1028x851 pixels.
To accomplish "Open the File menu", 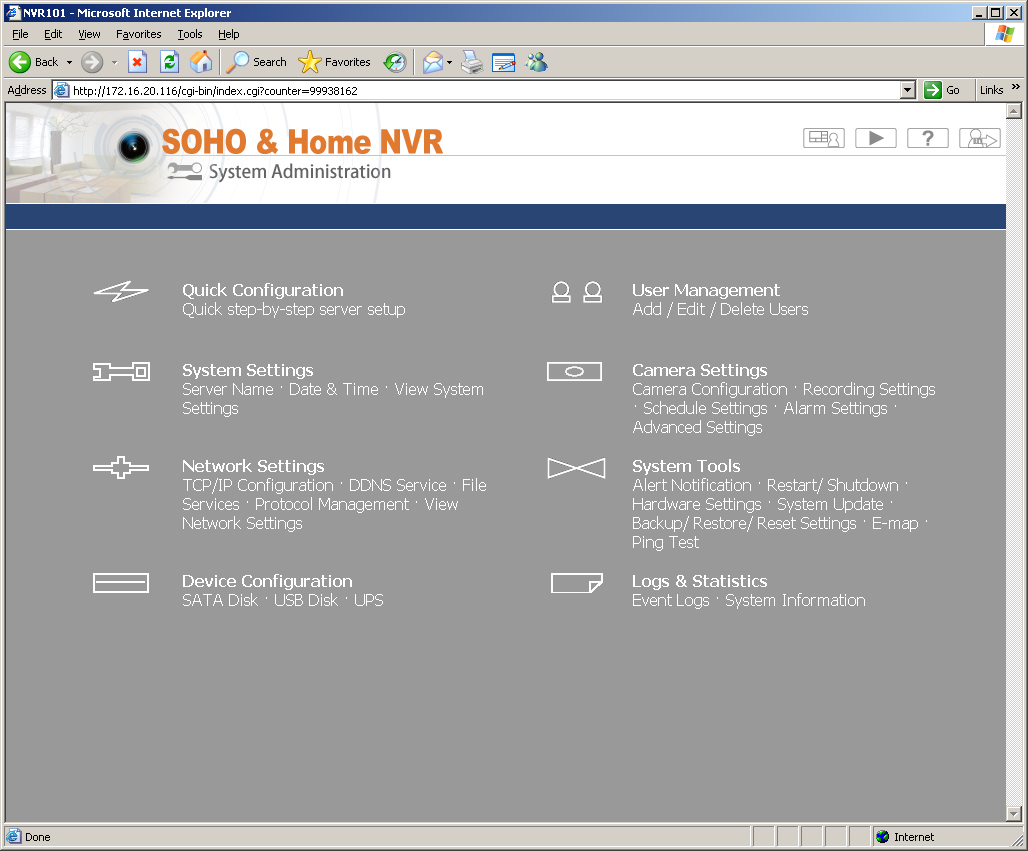I will click(20, 34).
